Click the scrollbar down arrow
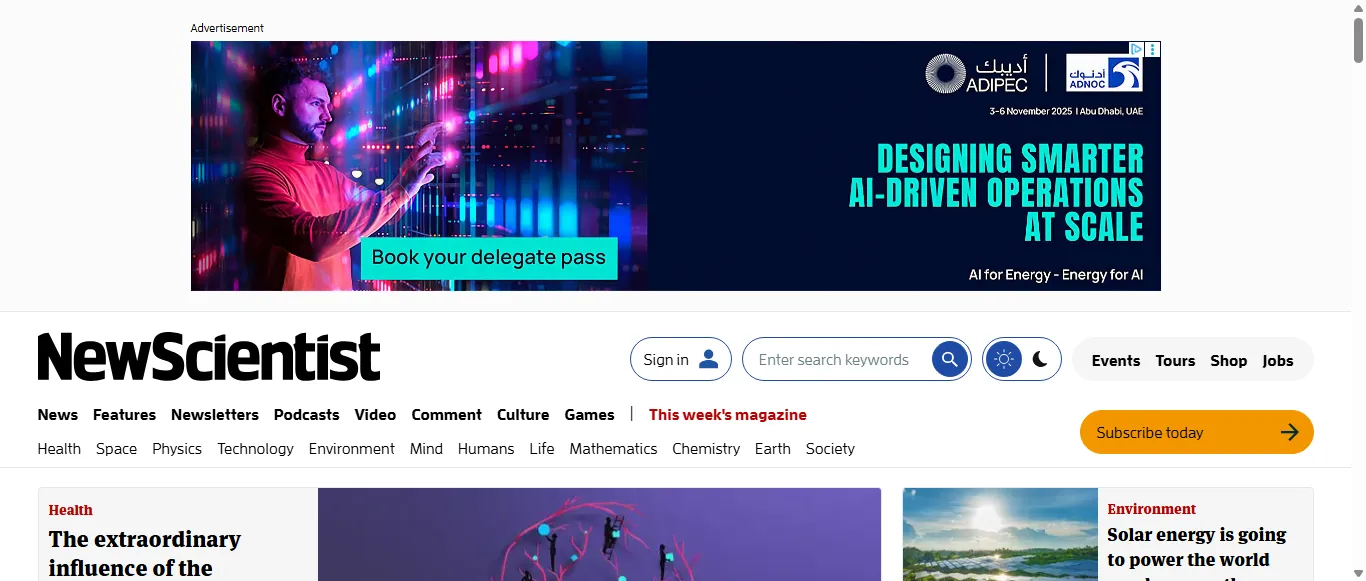 (1357, 573)
